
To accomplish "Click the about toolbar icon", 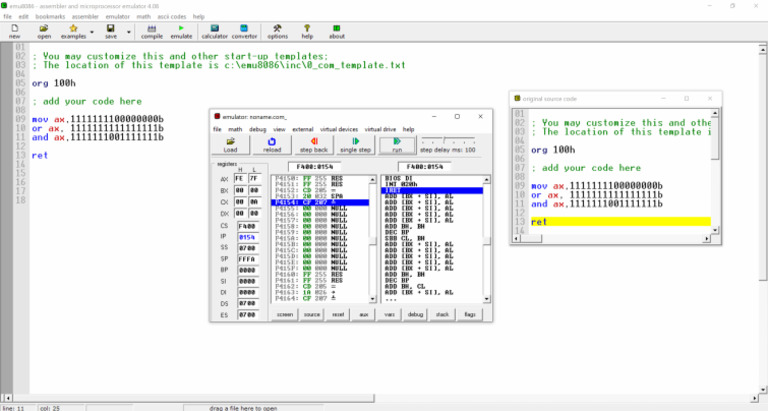I will click(x=336, y=31).
